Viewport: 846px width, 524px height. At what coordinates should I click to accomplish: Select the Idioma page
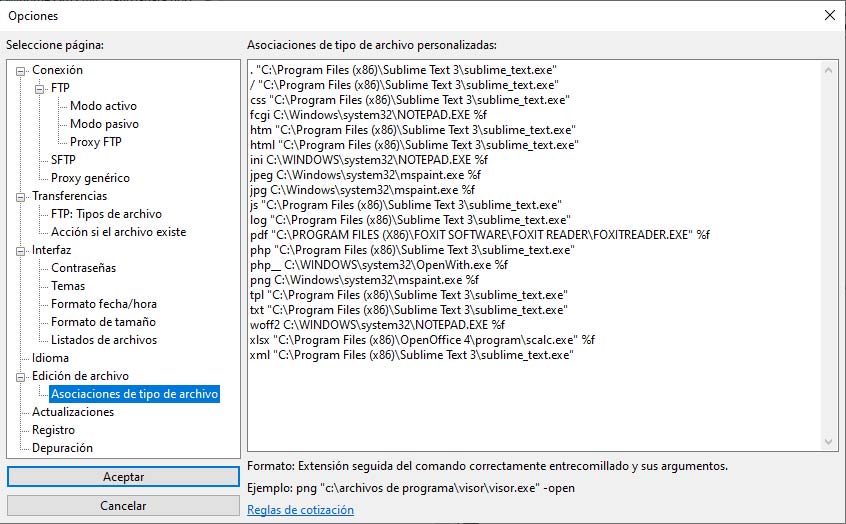point(50,358)
